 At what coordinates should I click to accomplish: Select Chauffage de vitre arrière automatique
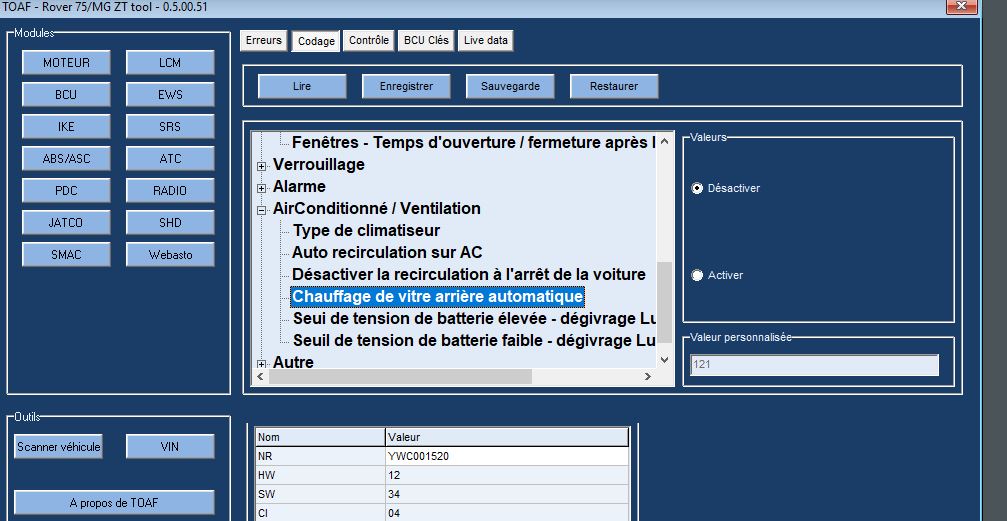tap(437, 297)
